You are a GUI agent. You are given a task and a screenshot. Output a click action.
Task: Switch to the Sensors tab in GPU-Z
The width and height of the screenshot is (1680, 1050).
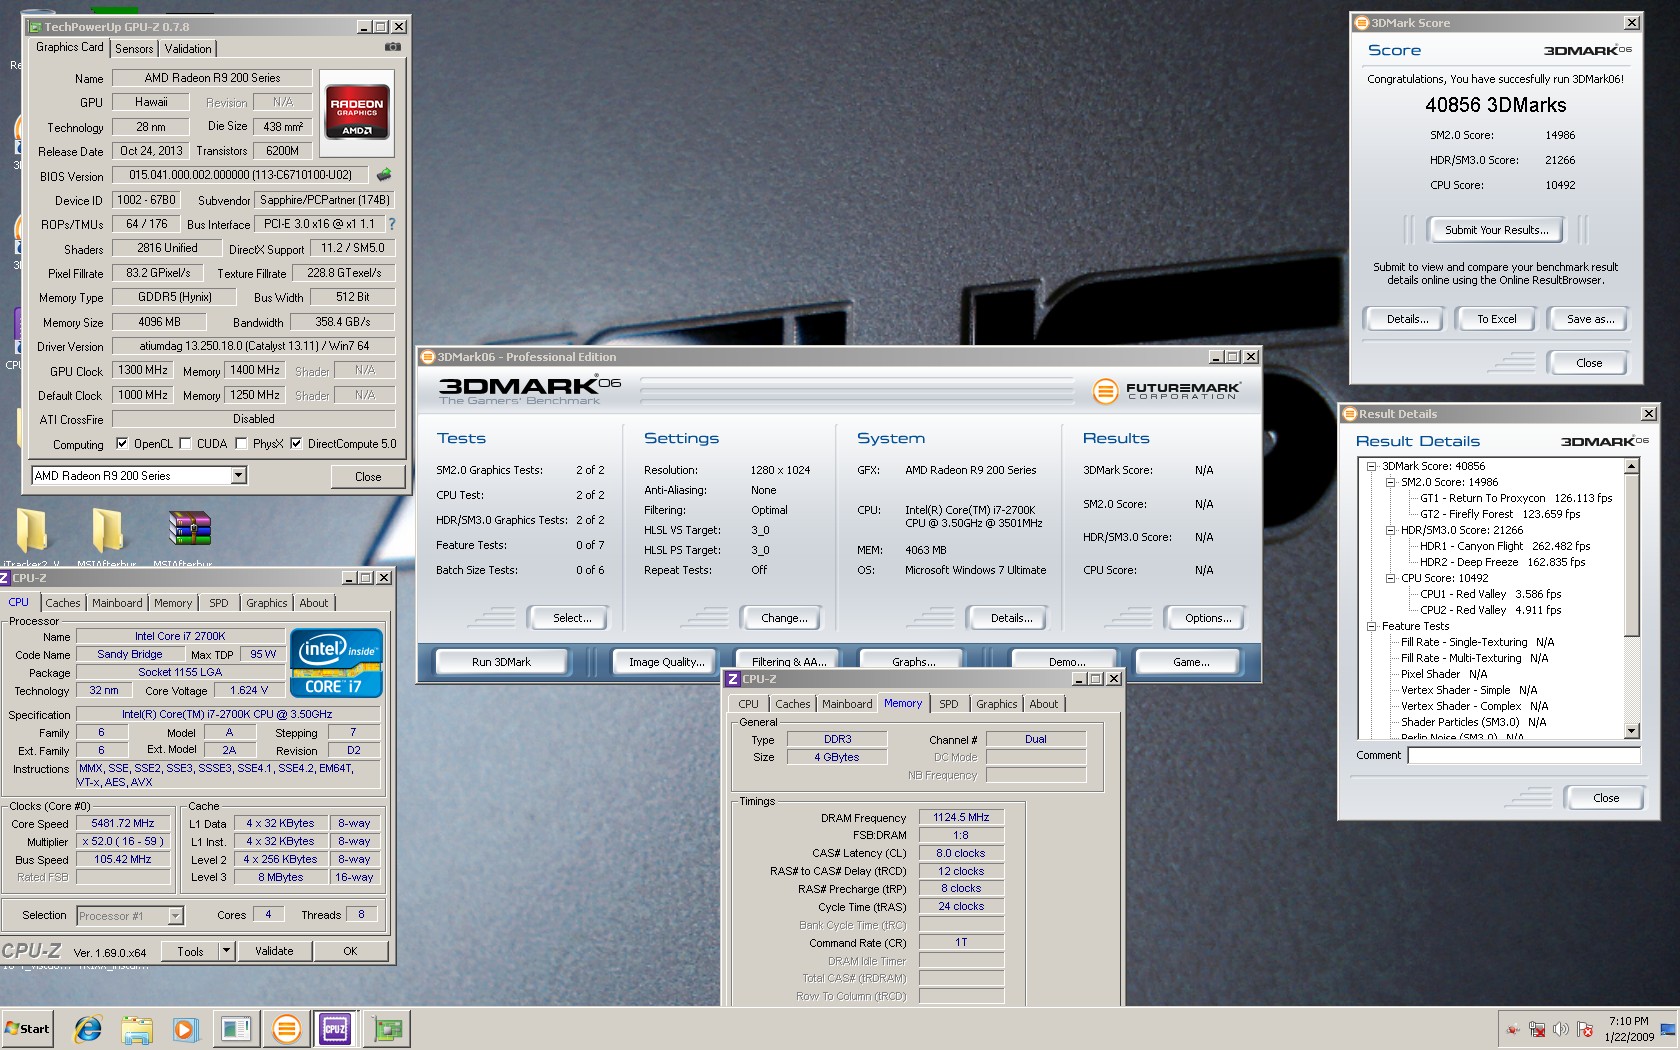pyautogui.click(x=134, y=49)
